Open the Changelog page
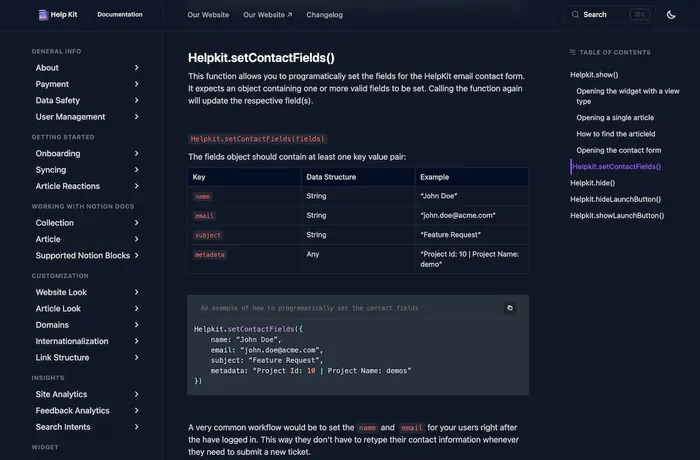The image size is (700, 460). [325, 15]
